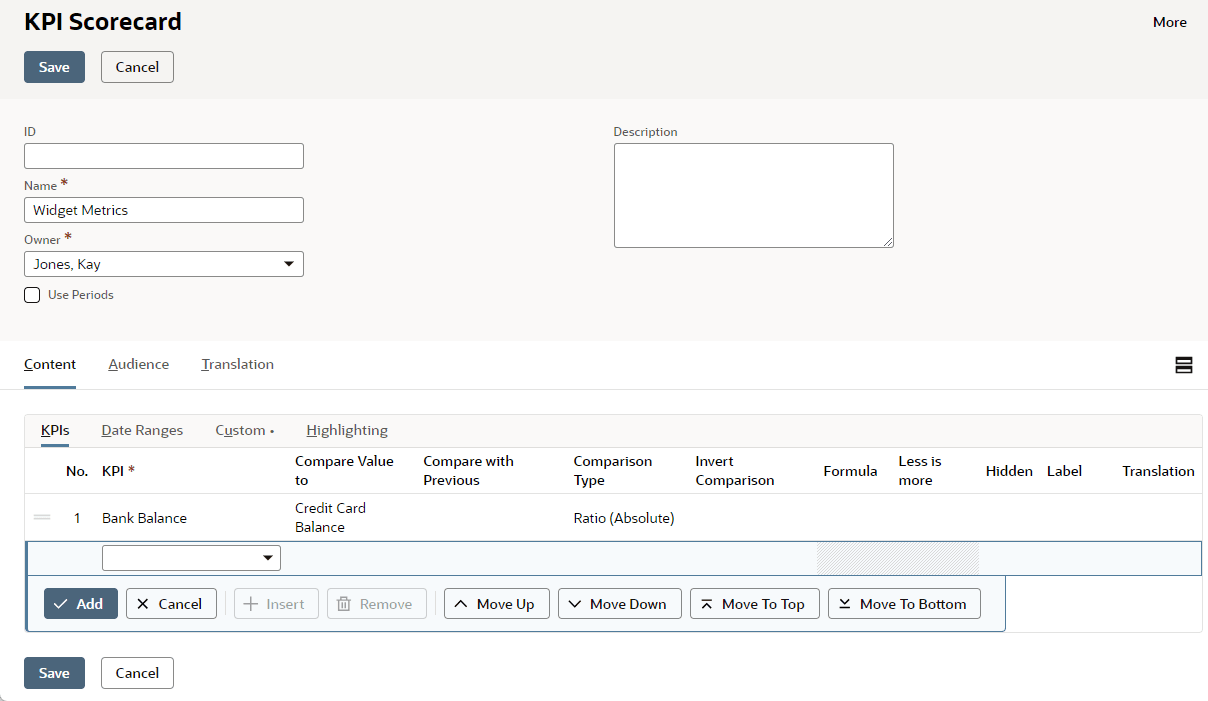The image size is (1208, 701).
Task: Click the top Cancel button next to Save
Action: coord(137,67)
